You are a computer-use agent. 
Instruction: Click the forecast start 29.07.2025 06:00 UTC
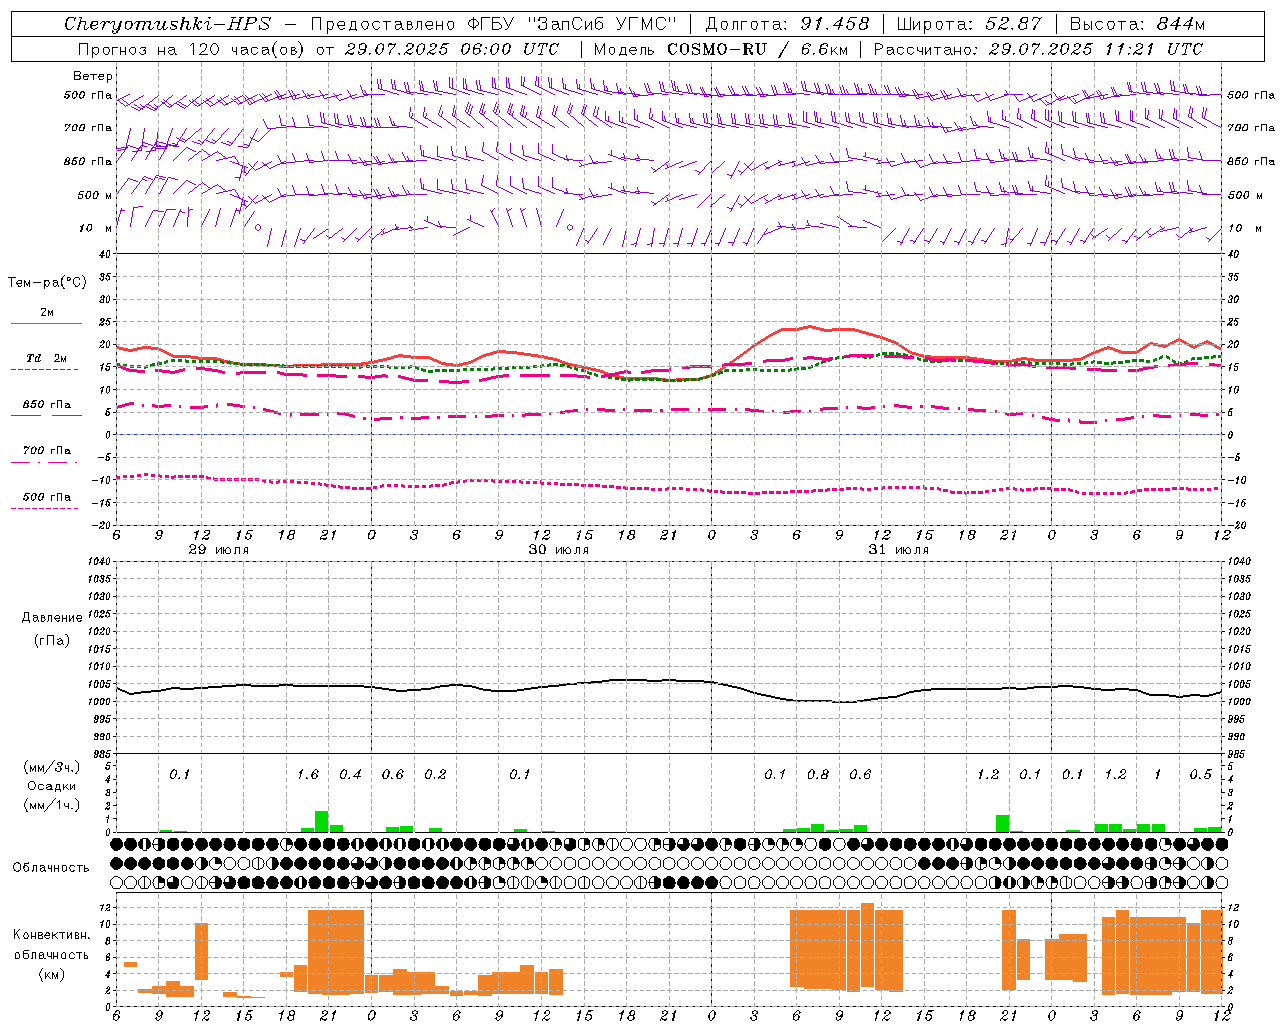pyautogui.click(x=451, y=49)
